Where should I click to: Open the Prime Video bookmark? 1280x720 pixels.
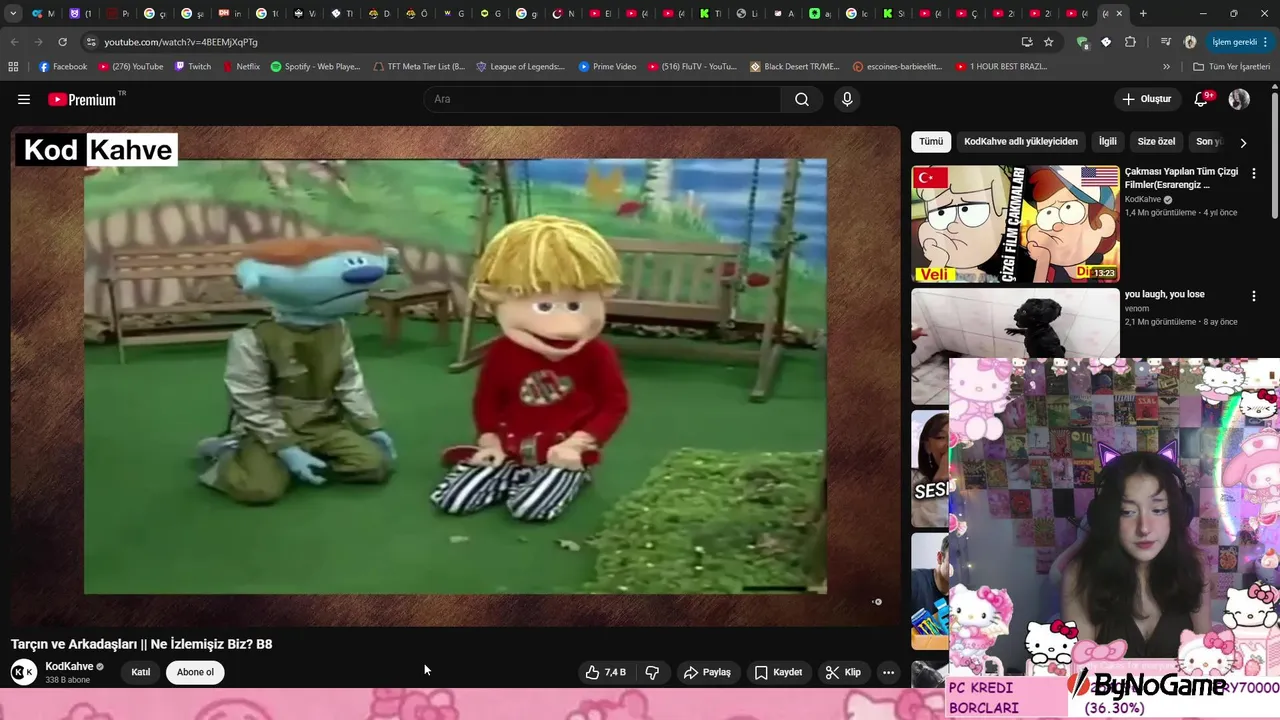pyautogui.click(x=607, y=67)
